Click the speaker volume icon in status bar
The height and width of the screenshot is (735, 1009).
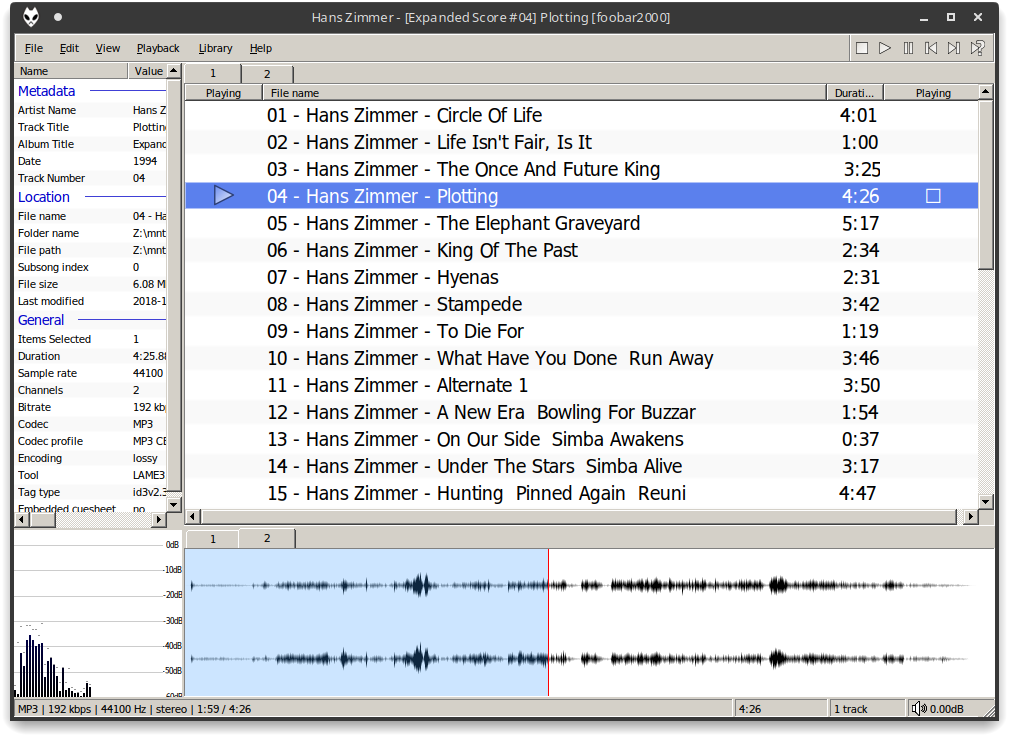[x=919, y=709]
